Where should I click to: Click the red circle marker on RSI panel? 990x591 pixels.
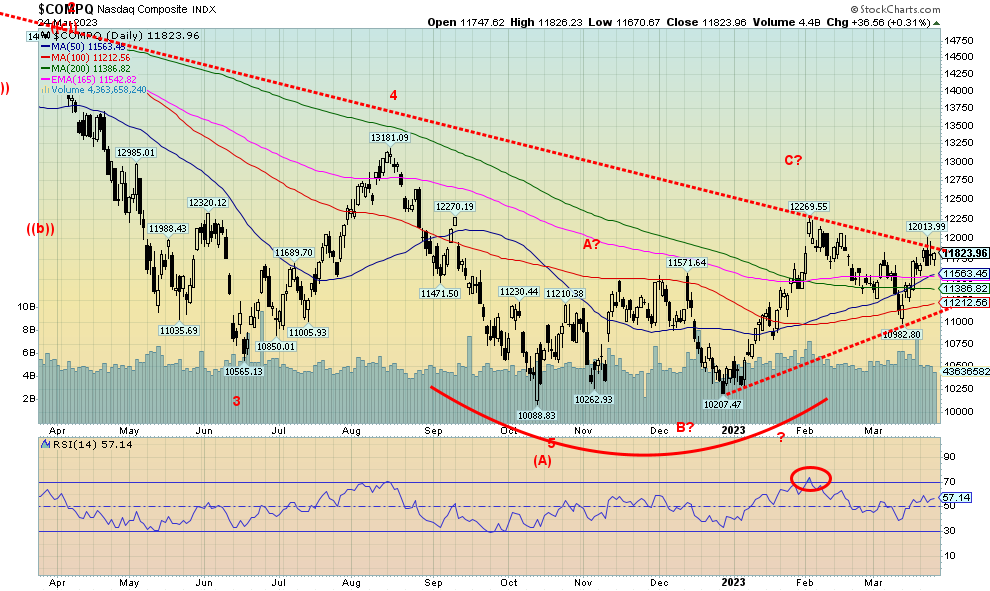coord(811,479)
